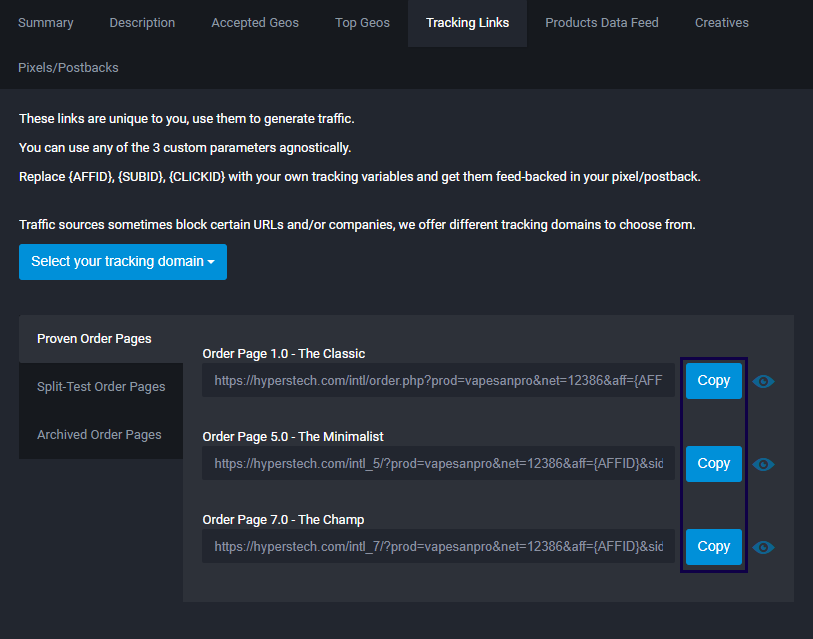Image resolution: width=813 pixels, height=639 pixels.
Task: Open the Description tab
Action: coord(142,23)
